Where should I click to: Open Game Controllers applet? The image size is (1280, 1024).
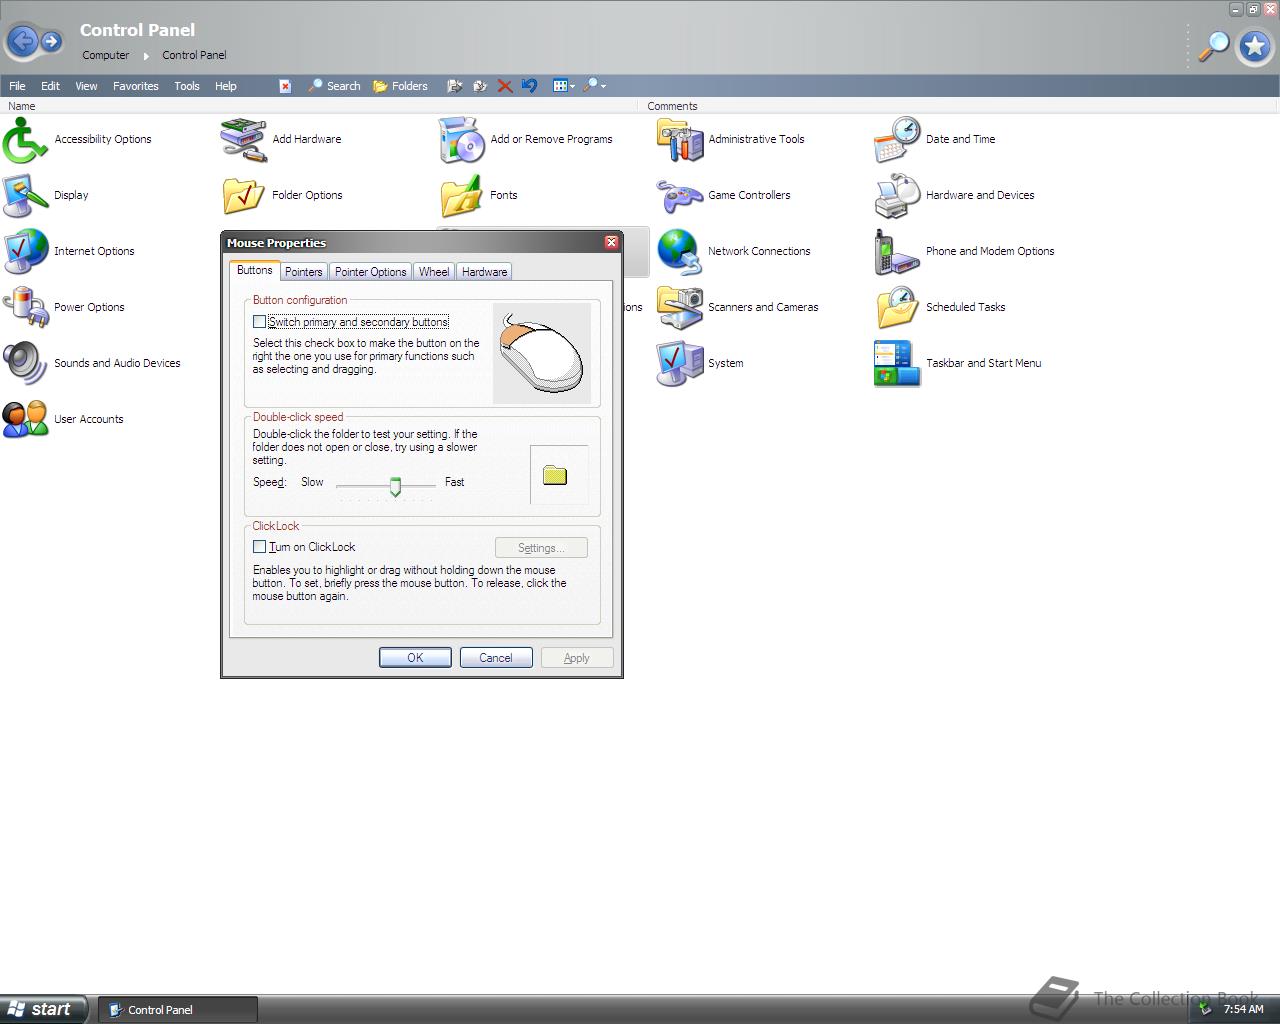(x=724, y=196)
